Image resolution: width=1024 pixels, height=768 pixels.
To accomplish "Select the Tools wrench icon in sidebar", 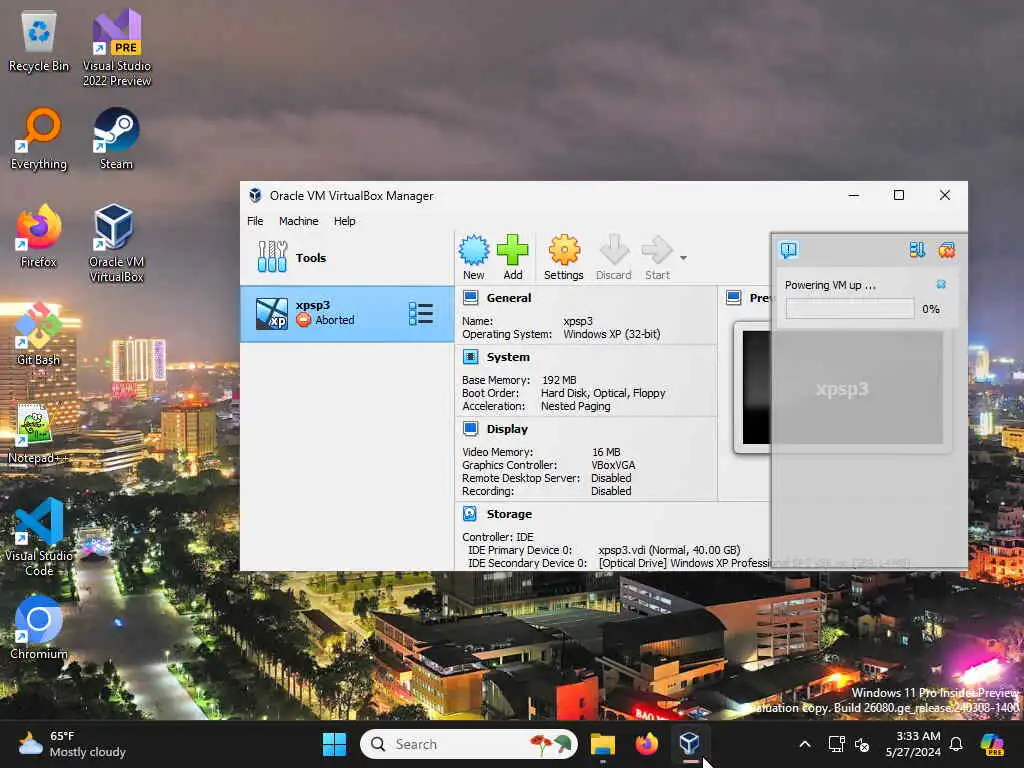I will point(272,257).
